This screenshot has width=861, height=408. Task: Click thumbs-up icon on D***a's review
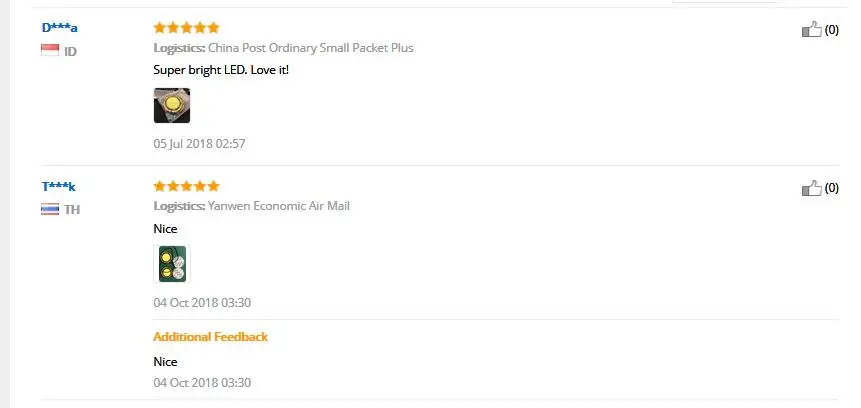click(811, 30)
